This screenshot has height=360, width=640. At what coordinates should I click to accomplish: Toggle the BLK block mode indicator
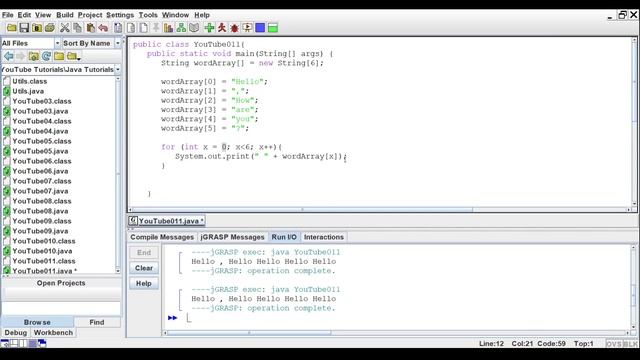630,344
